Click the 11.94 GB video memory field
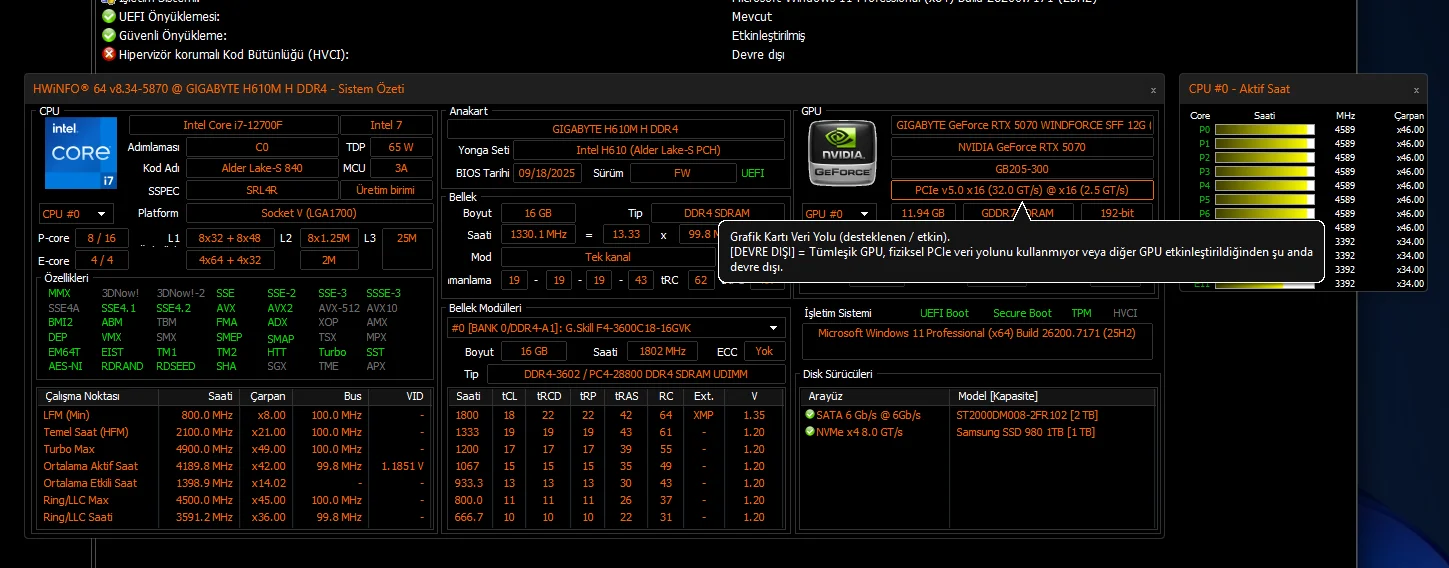1449x568 pixels. (x=923, y=213)
